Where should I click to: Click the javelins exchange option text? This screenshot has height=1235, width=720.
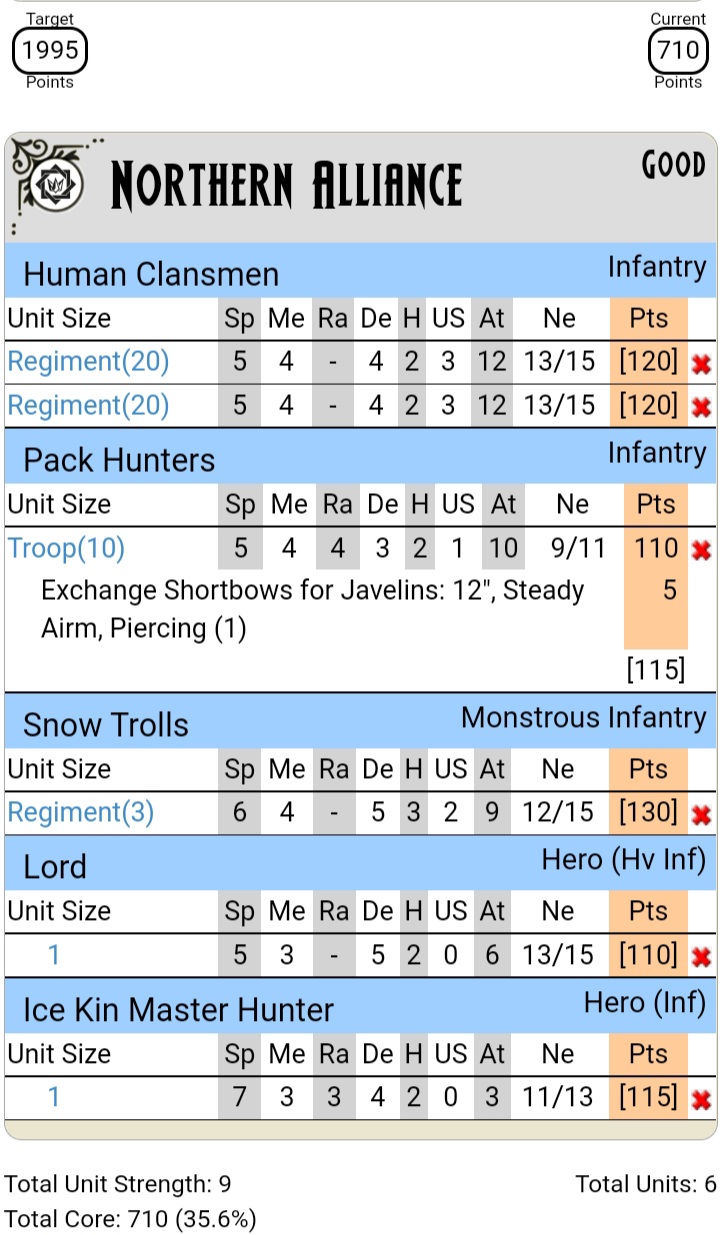pos(312,609)
